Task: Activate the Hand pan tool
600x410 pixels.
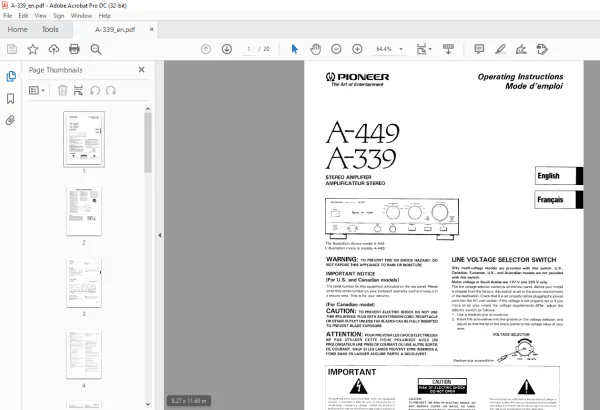Action: tap(315, 49)
